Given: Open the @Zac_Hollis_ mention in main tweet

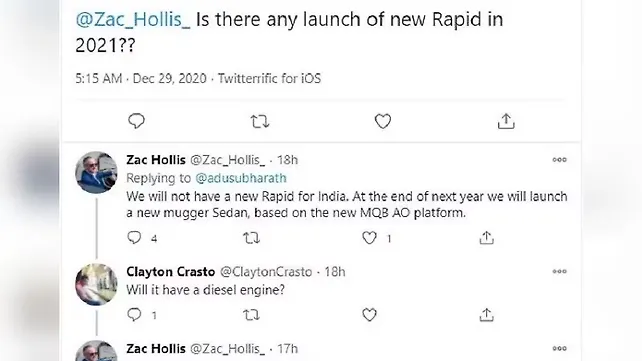Looking at the screenshot, I should coord(133,20).
